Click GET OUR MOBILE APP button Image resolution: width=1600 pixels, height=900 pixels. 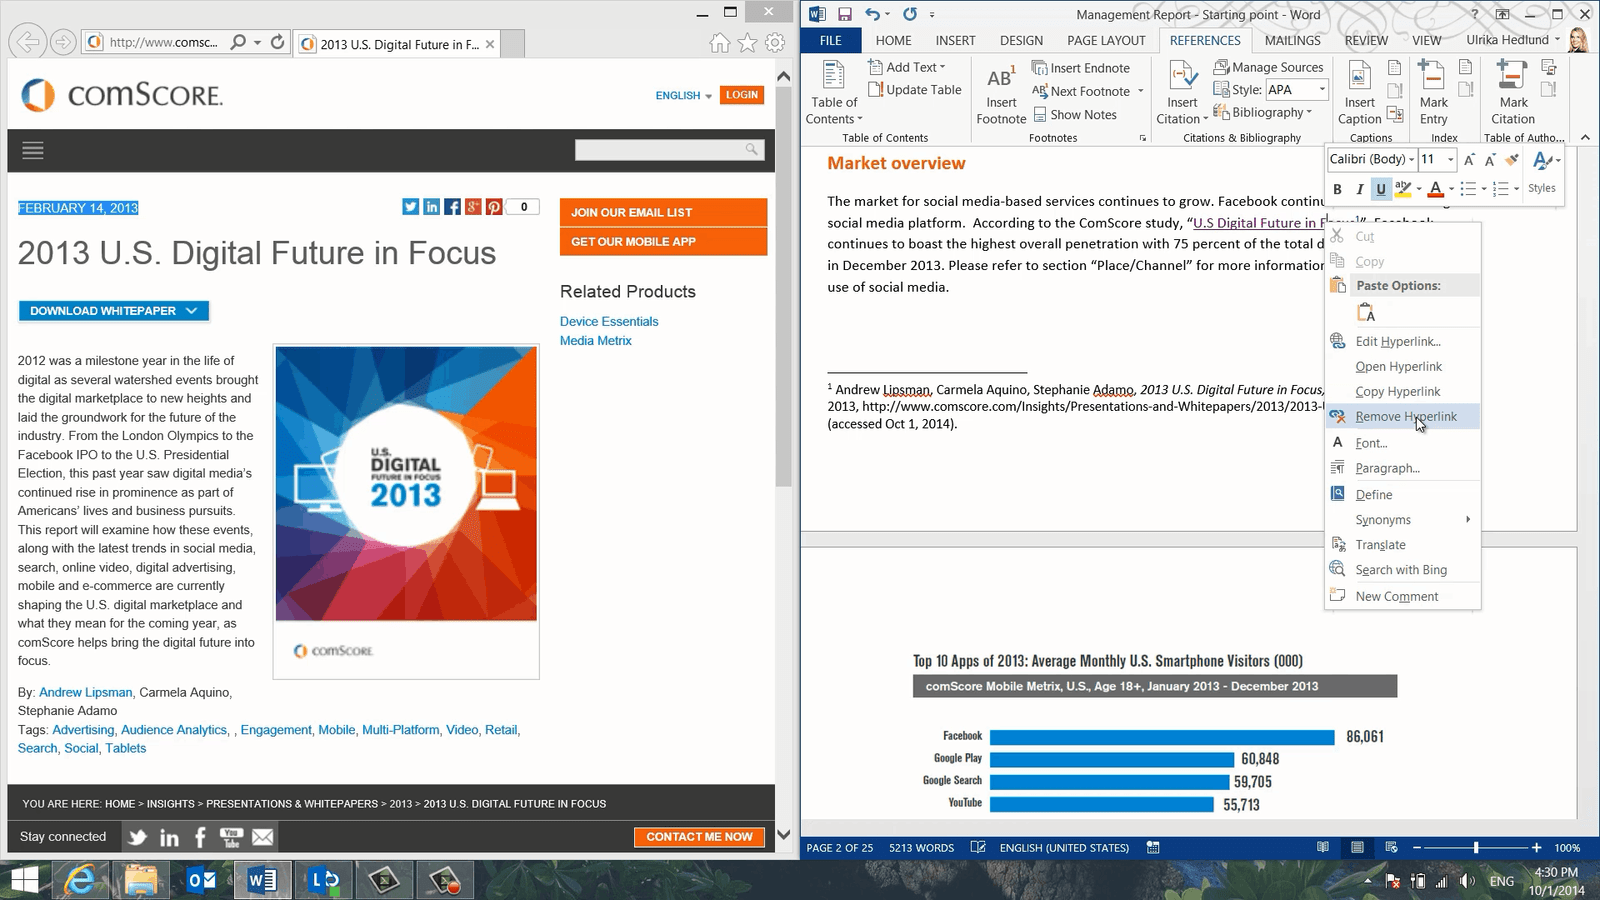(x=663, y=241)
